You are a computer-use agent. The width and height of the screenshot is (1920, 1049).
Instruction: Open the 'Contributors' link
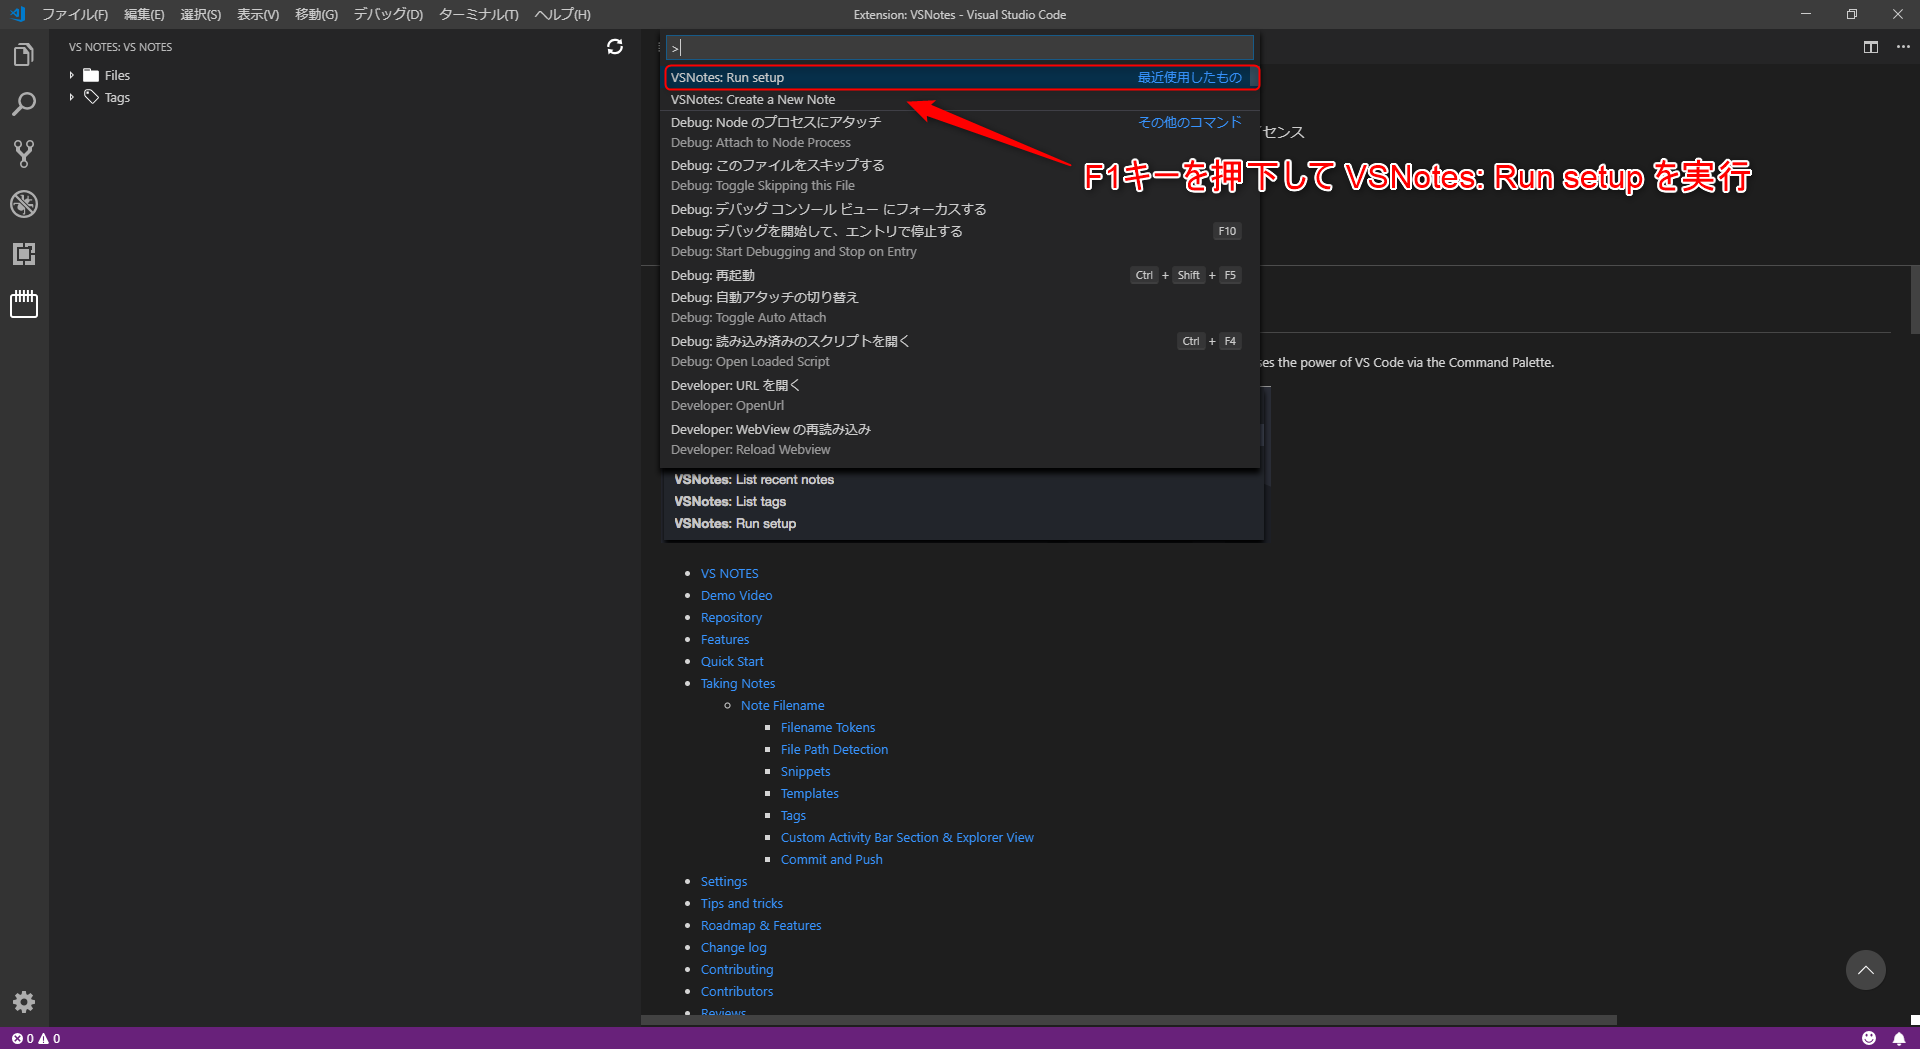[x=737, y=991]
